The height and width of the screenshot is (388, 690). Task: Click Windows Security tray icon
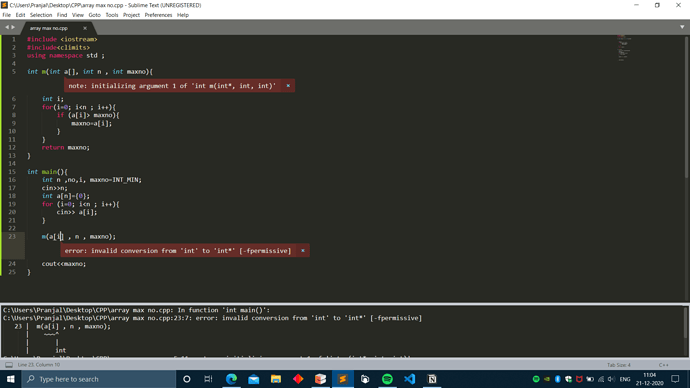(x=569, y=379)
